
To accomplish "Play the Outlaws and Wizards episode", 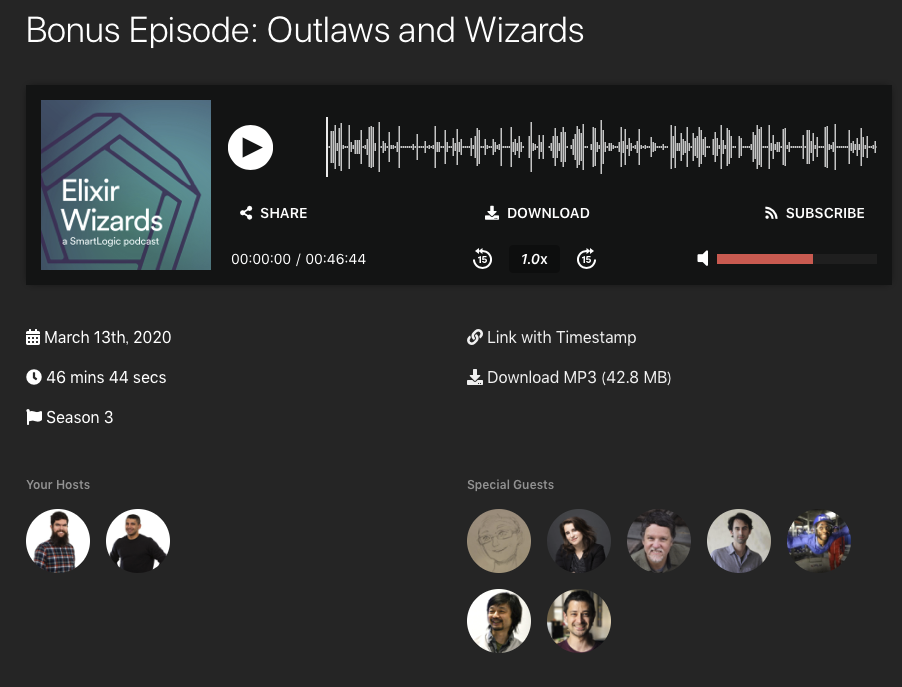I will pos(250,147).
